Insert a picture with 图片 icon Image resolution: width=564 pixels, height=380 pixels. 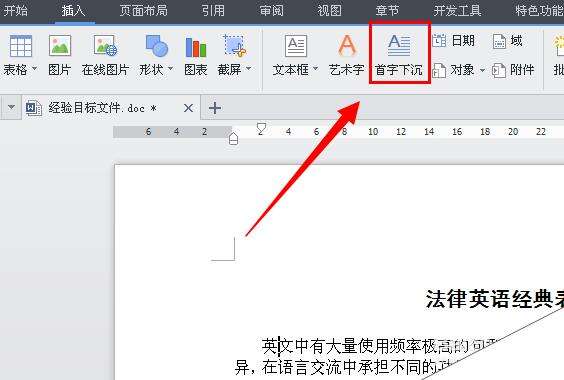click(x=60, y=45)
